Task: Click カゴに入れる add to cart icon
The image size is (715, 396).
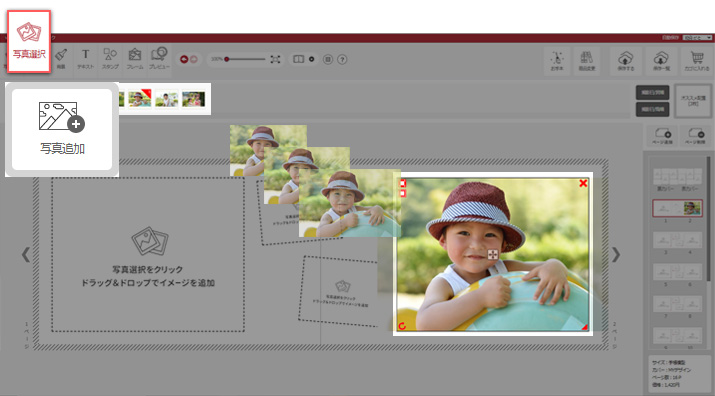Action: 697,61
